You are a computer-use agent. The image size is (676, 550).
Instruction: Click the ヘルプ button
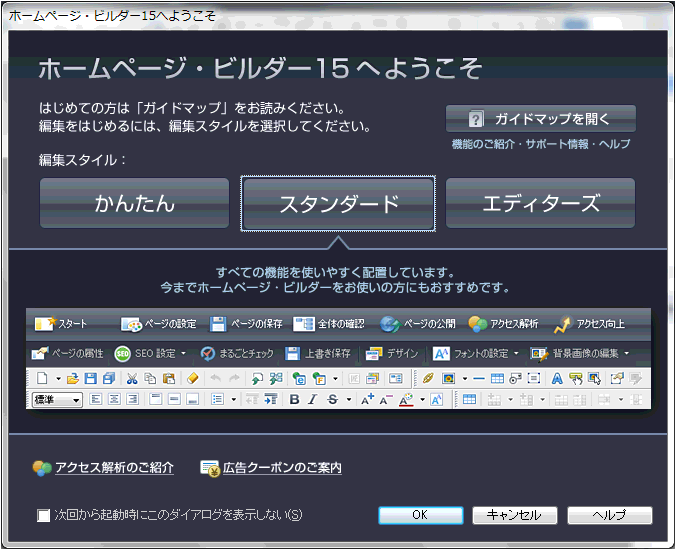click(610, 515)
